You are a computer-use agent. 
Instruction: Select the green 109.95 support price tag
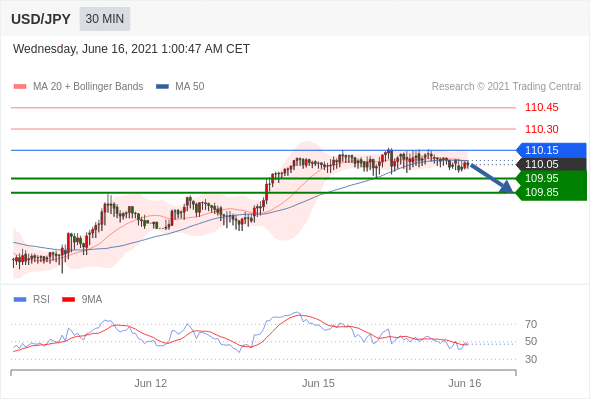pos(551,178)
